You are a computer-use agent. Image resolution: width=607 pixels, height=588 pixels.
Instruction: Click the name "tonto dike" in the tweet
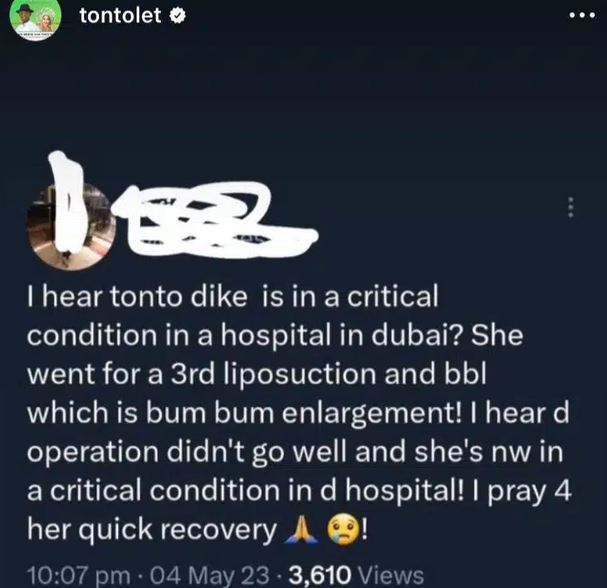(x=179, y=297)
